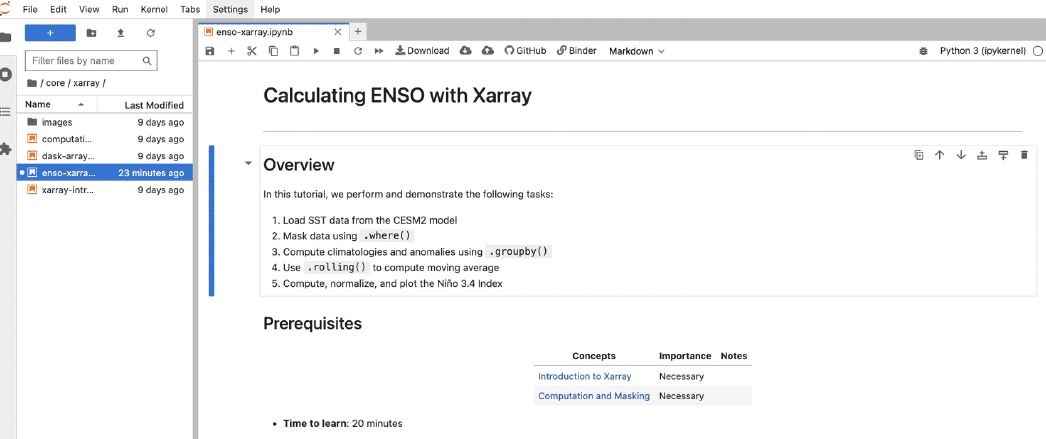This screenshot has width=1046, height=439.
Task: Run the selected cell with play icon
Action: coord(316,51)
